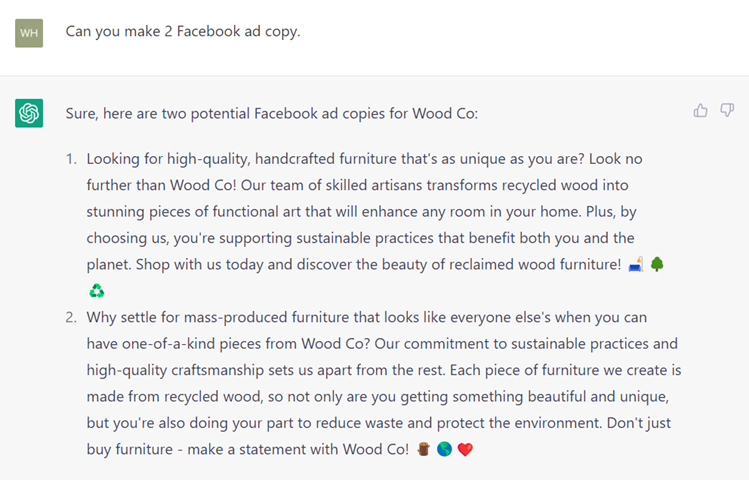Viewport: 749px width, 480px height.
Task: Click the "Sure, here are two potential" intro line
Action: coord(271,113)
